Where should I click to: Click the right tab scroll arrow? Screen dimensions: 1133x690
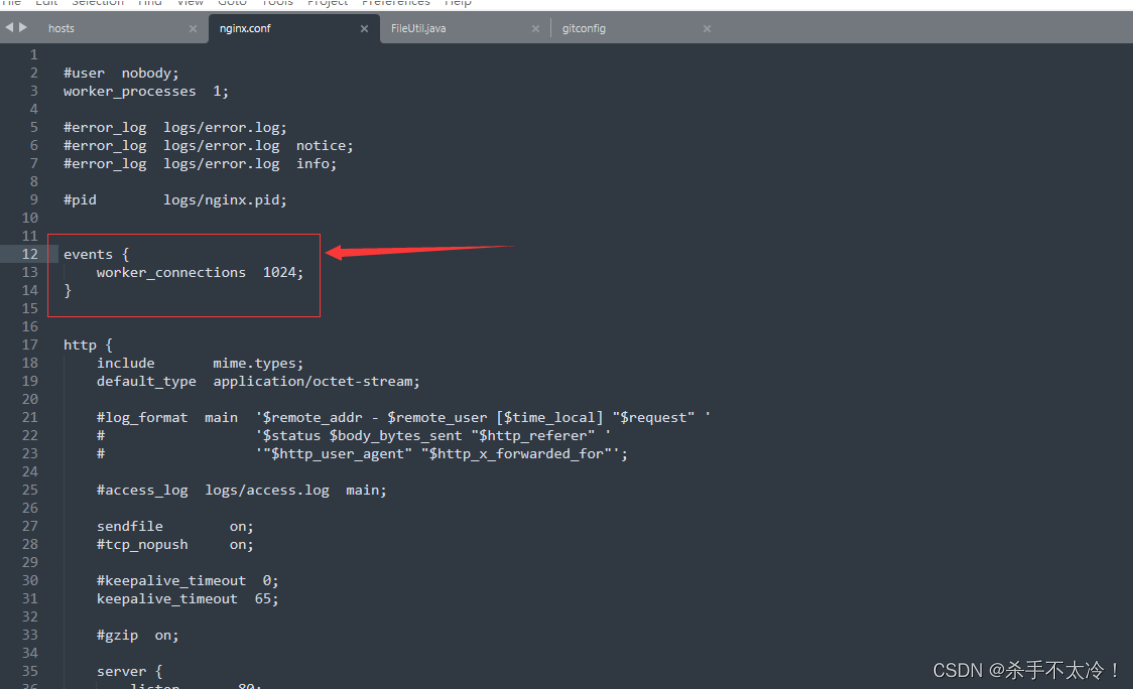pyautogui.click(x=23, y=27)
